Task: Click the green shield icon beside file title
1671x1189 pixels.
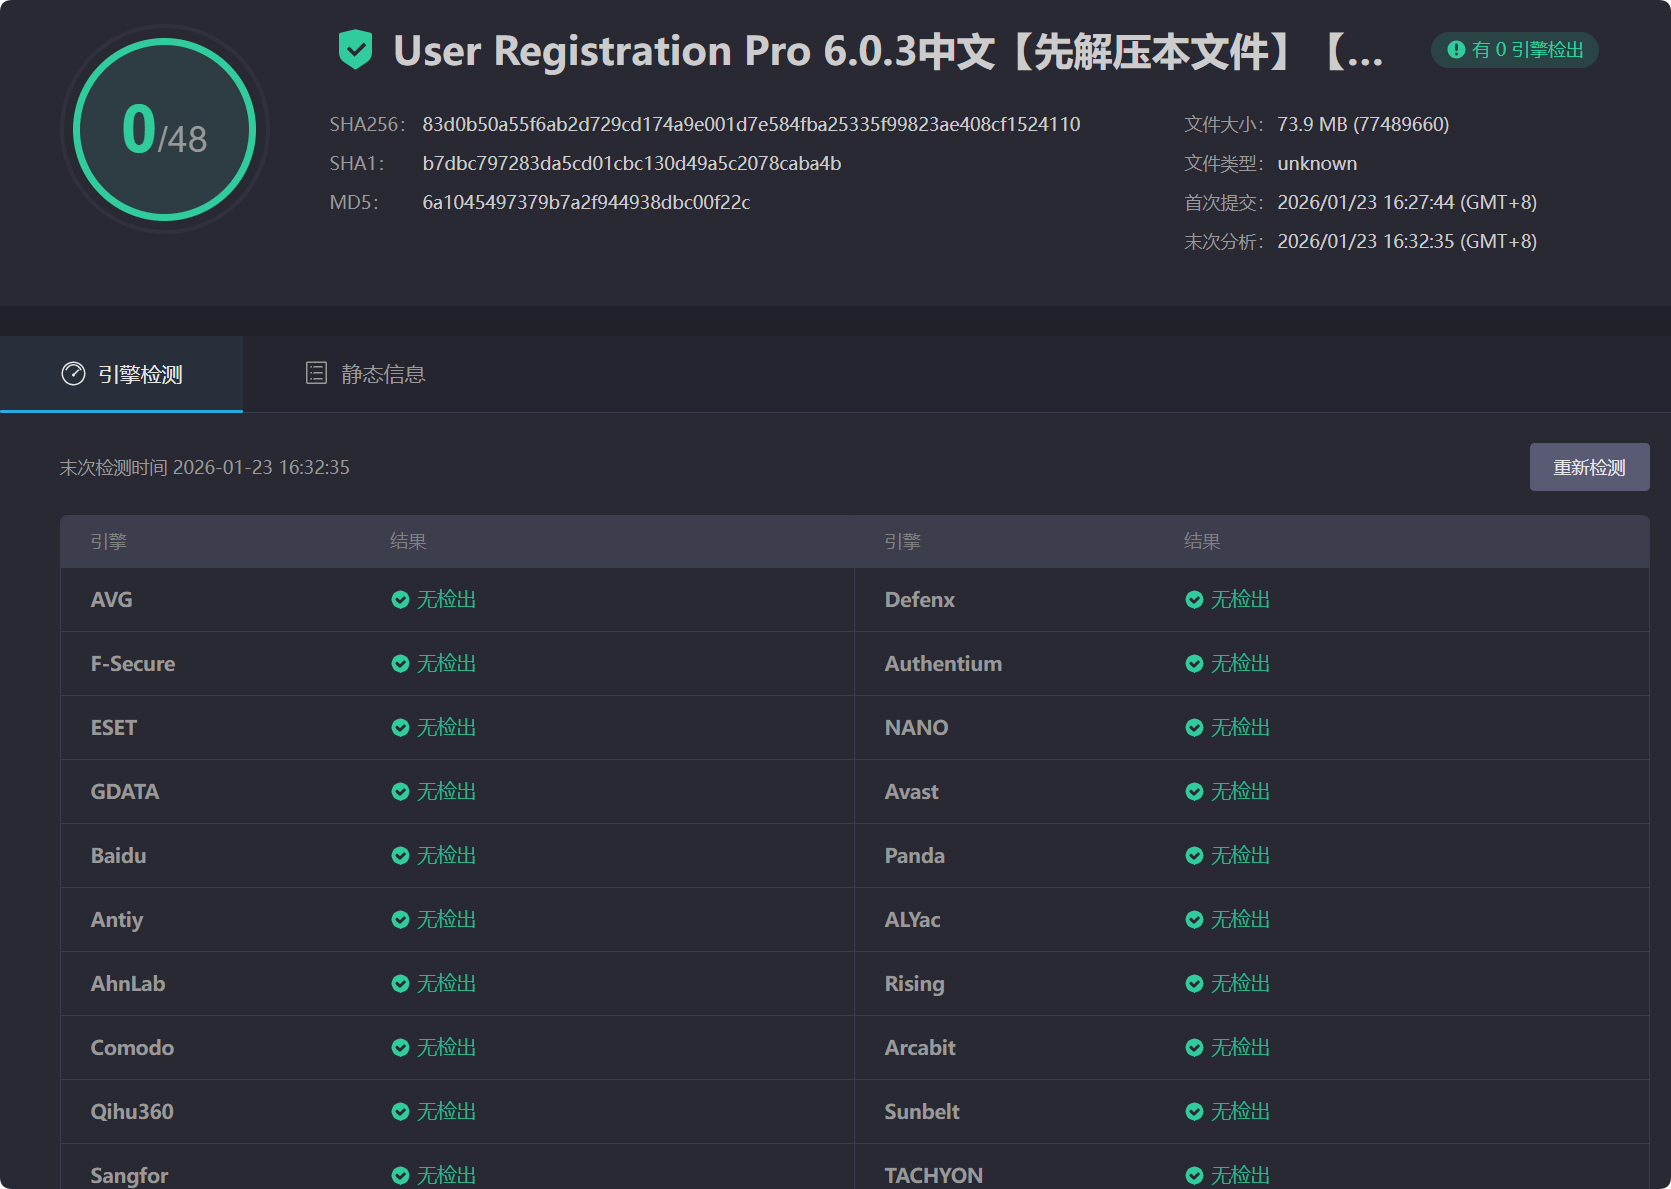Action: (355, 50)
